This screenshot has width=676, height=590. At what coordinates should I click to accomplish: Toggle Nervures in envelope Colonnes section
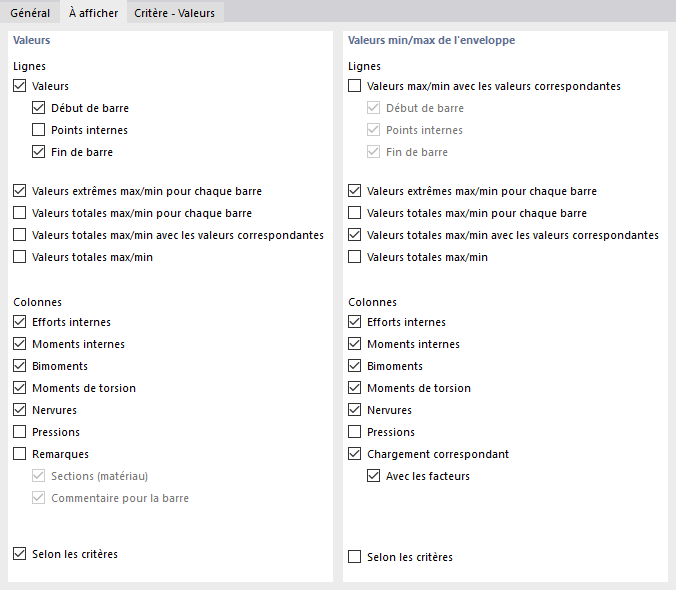tap(355, 410)
